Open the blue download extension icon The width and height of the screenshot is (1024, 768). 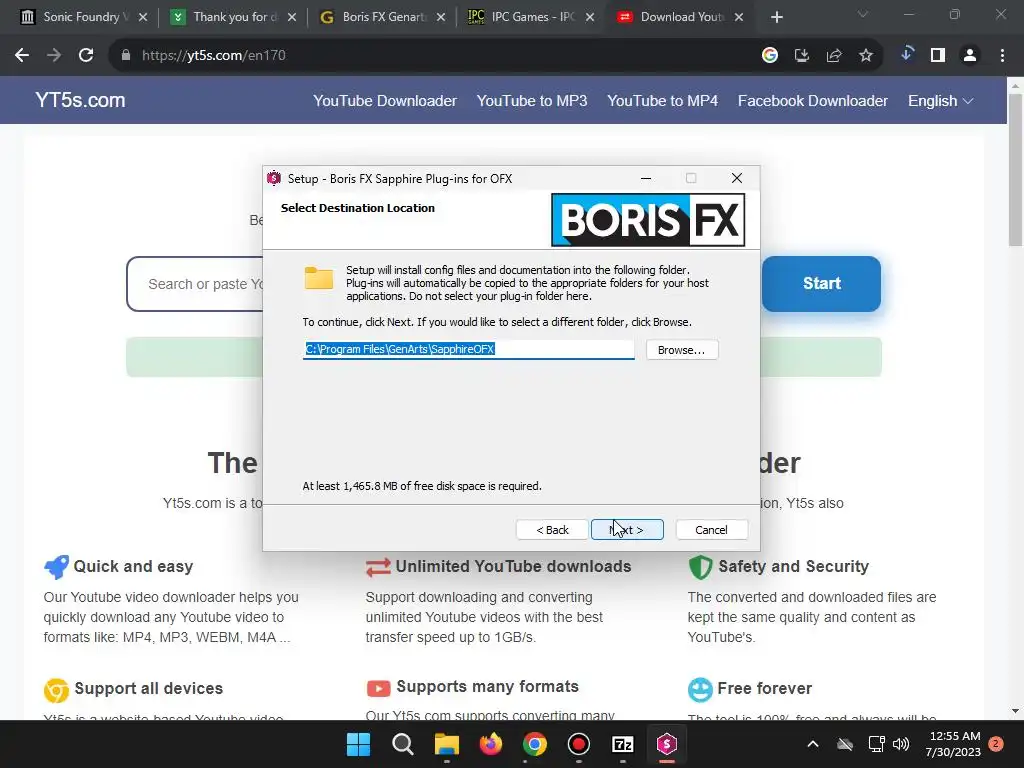[x=906, y=54]
